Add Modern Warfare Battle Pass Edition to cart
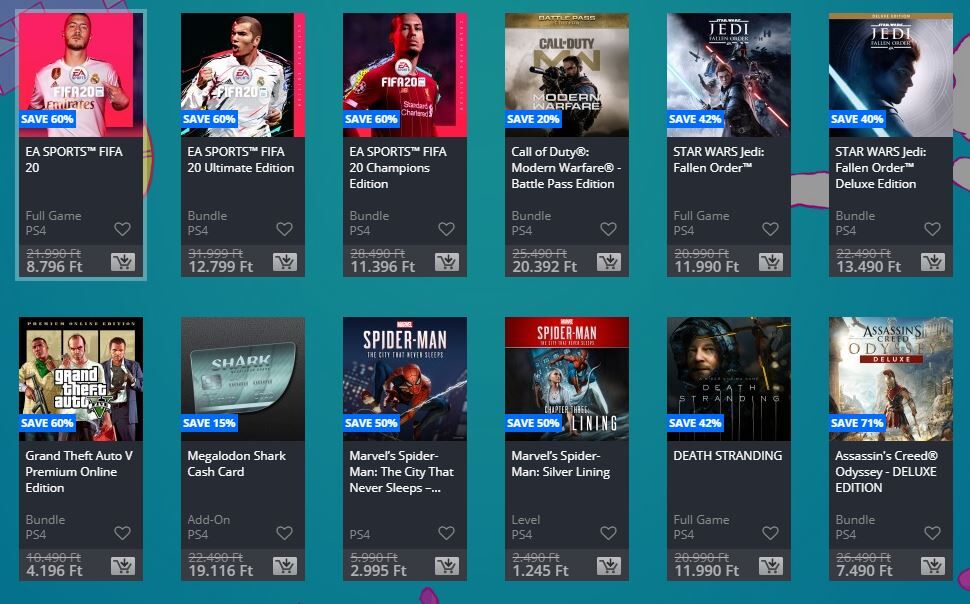Viewport: 970px width, 604px height. 609,262
